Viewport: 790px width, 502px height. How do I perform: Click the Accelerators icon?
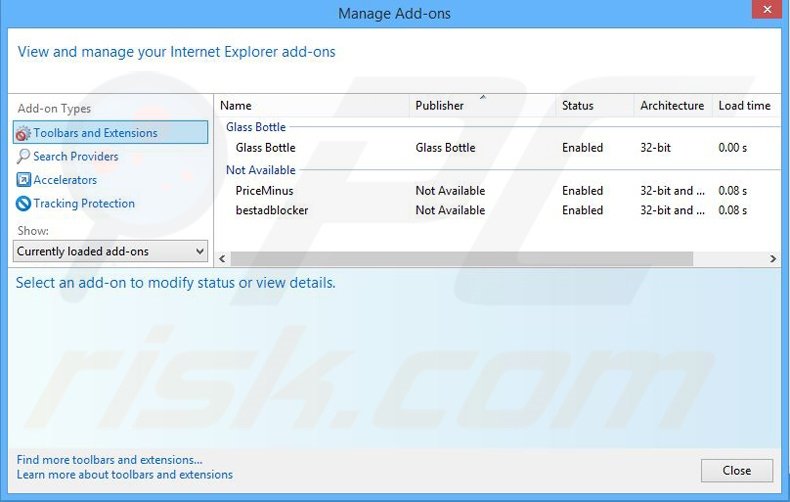click(24, 180)
